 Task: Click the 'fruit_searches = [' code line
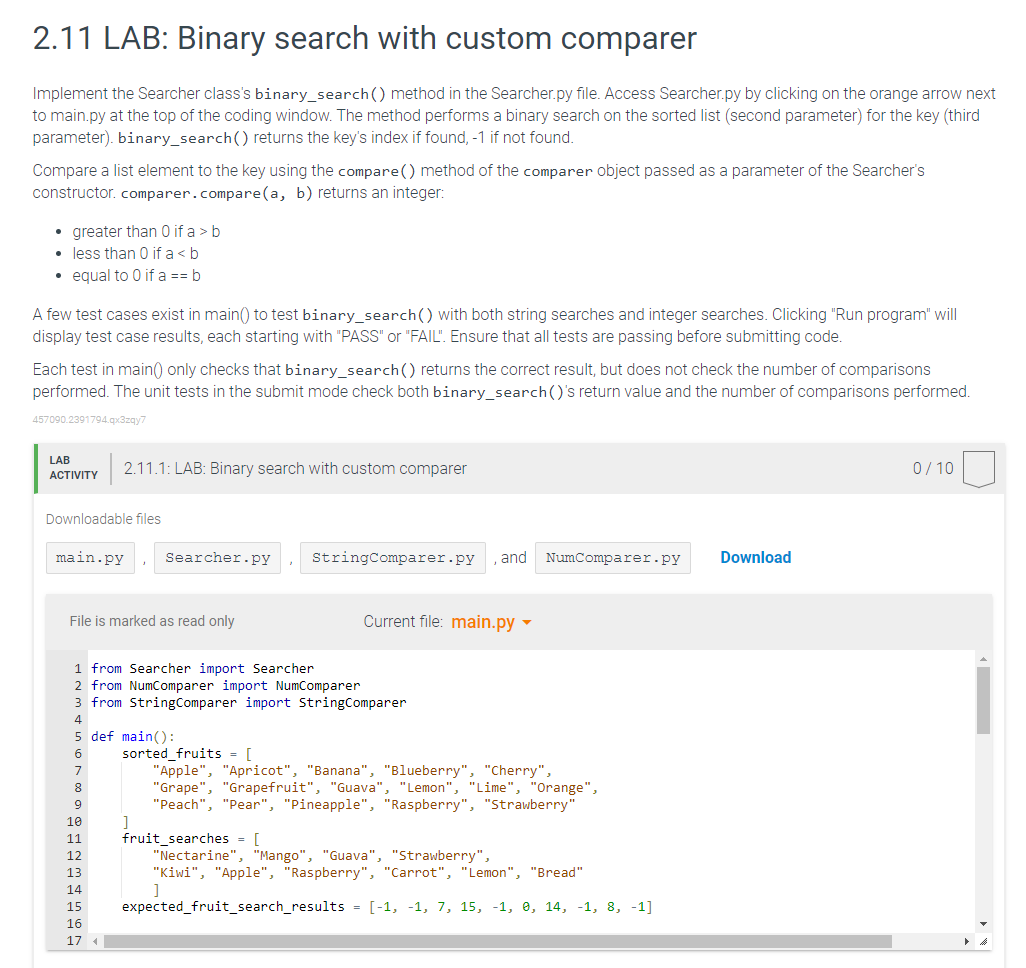point(191,838)
